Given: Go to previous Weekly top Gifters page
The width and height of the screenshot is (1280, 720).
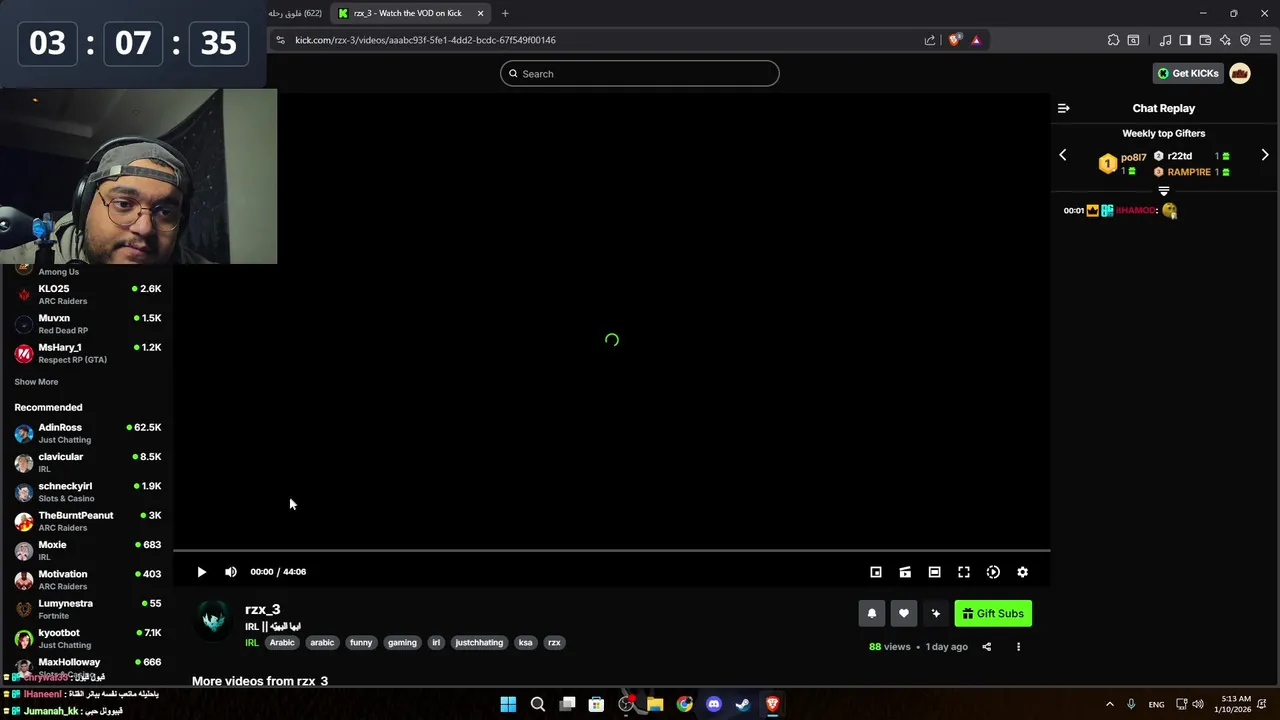Looking at the screenshot, I should (x=1063, y=155).
